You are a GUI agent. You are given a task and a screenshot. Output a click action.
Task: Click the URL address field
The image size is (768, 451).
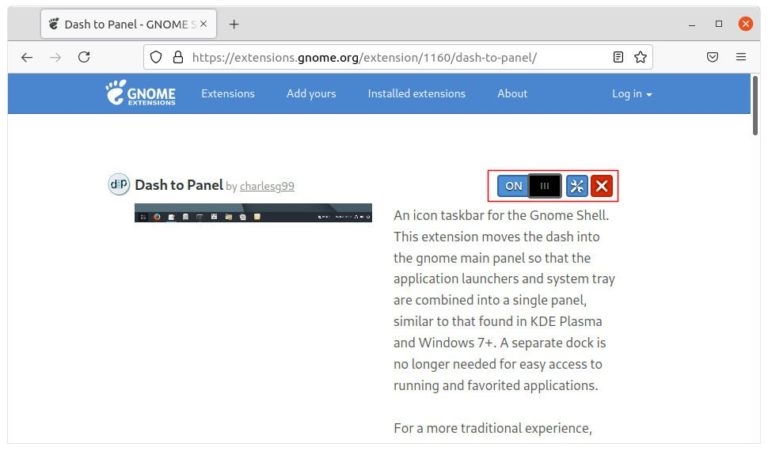pos(397,57)
